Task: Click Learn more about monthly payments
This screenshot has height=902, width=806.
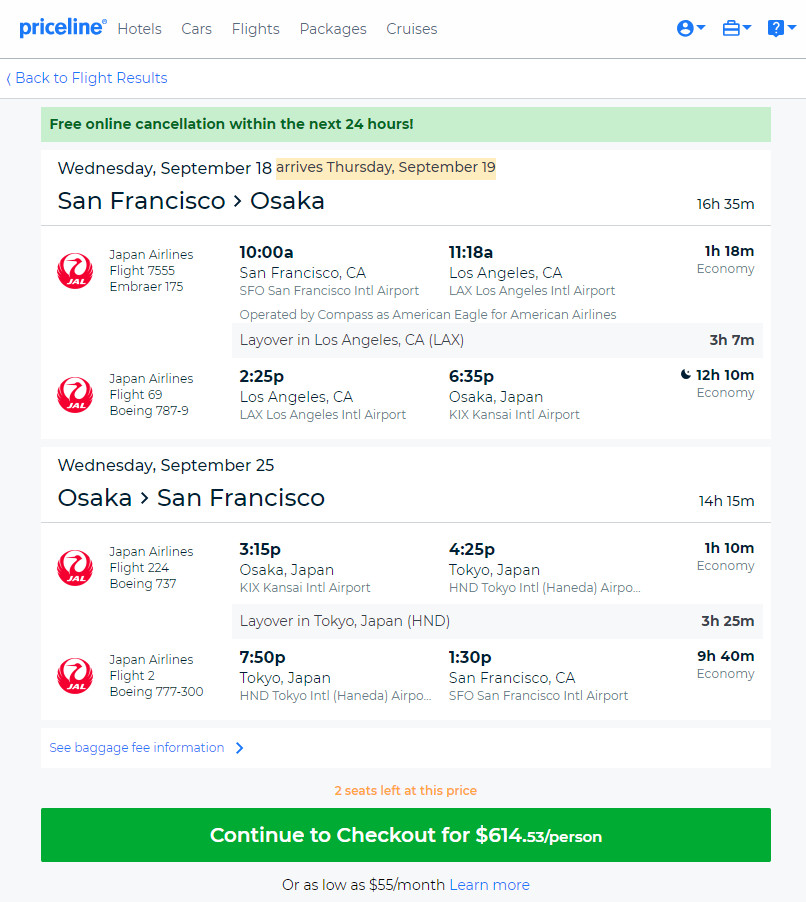Action: click(x=489, y=885)
